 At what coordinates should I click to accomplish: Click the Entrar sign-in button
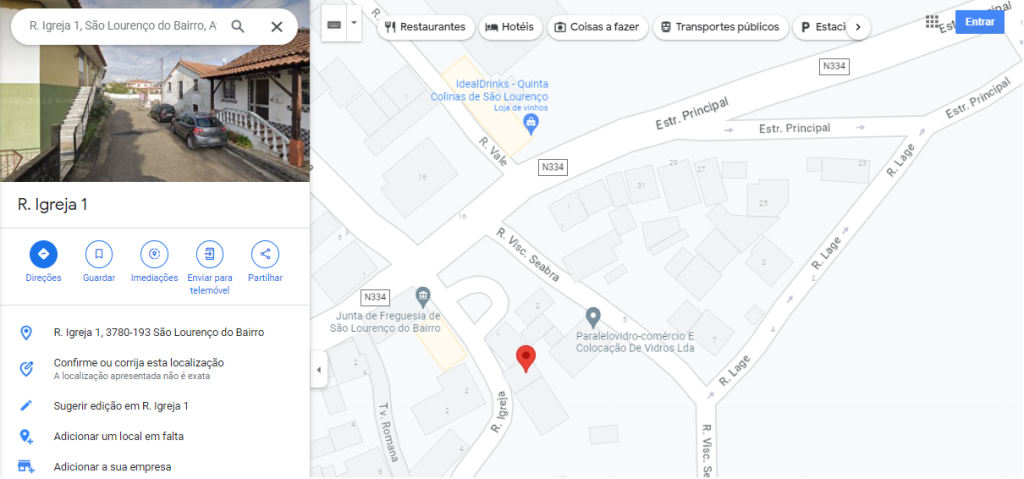(x=980, y=22)
